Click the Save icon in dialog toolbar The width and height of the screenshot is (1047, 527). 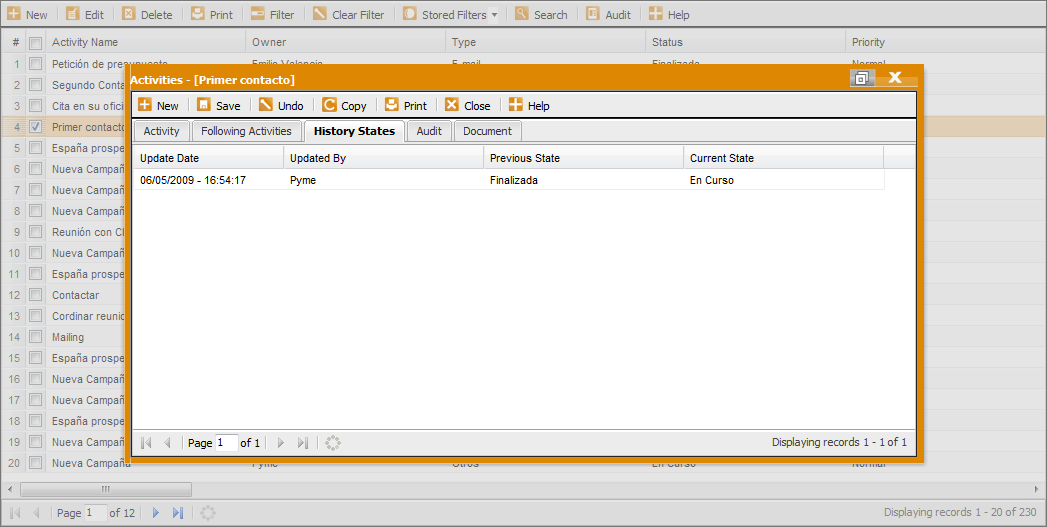pos(204,105)
